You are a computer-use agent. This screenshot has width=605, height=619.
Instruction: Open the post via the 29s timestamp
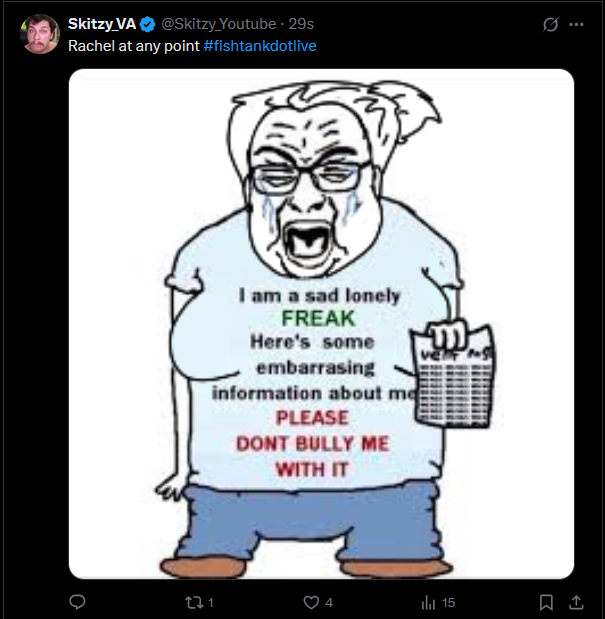301,24
